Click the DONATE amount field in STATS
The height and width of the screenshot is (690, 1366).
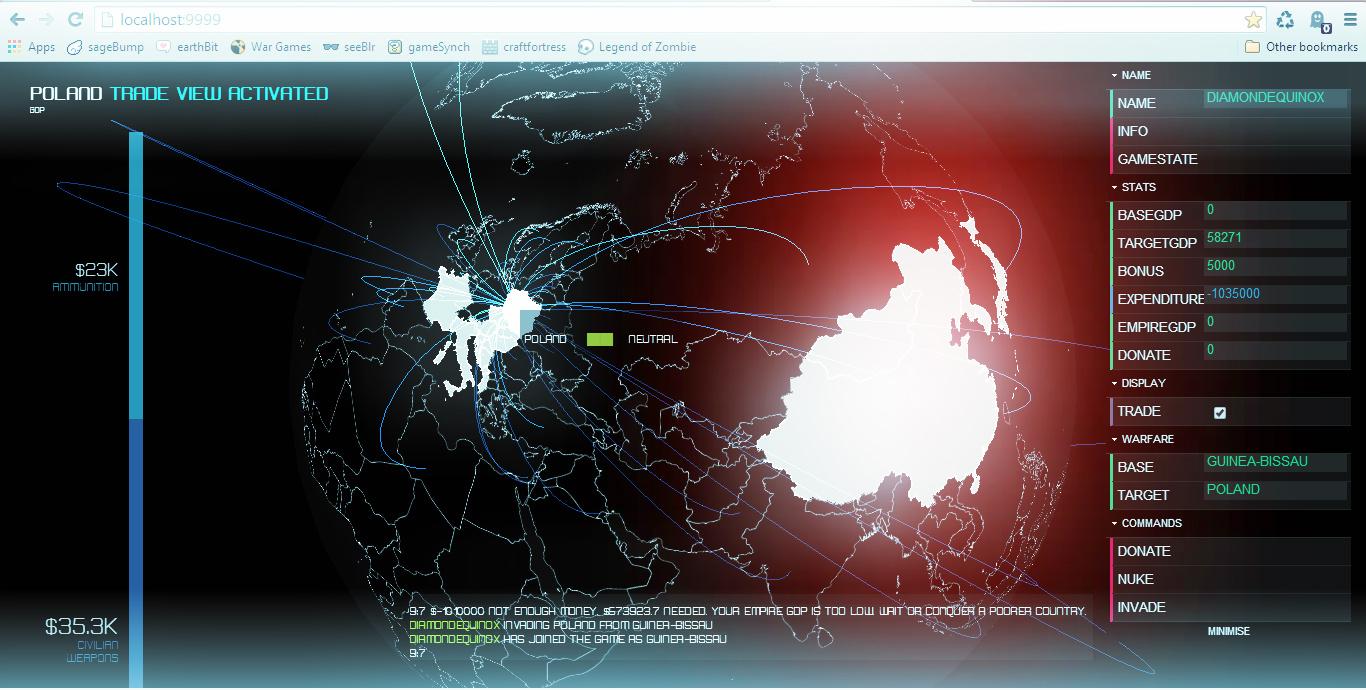[1275, 351]
